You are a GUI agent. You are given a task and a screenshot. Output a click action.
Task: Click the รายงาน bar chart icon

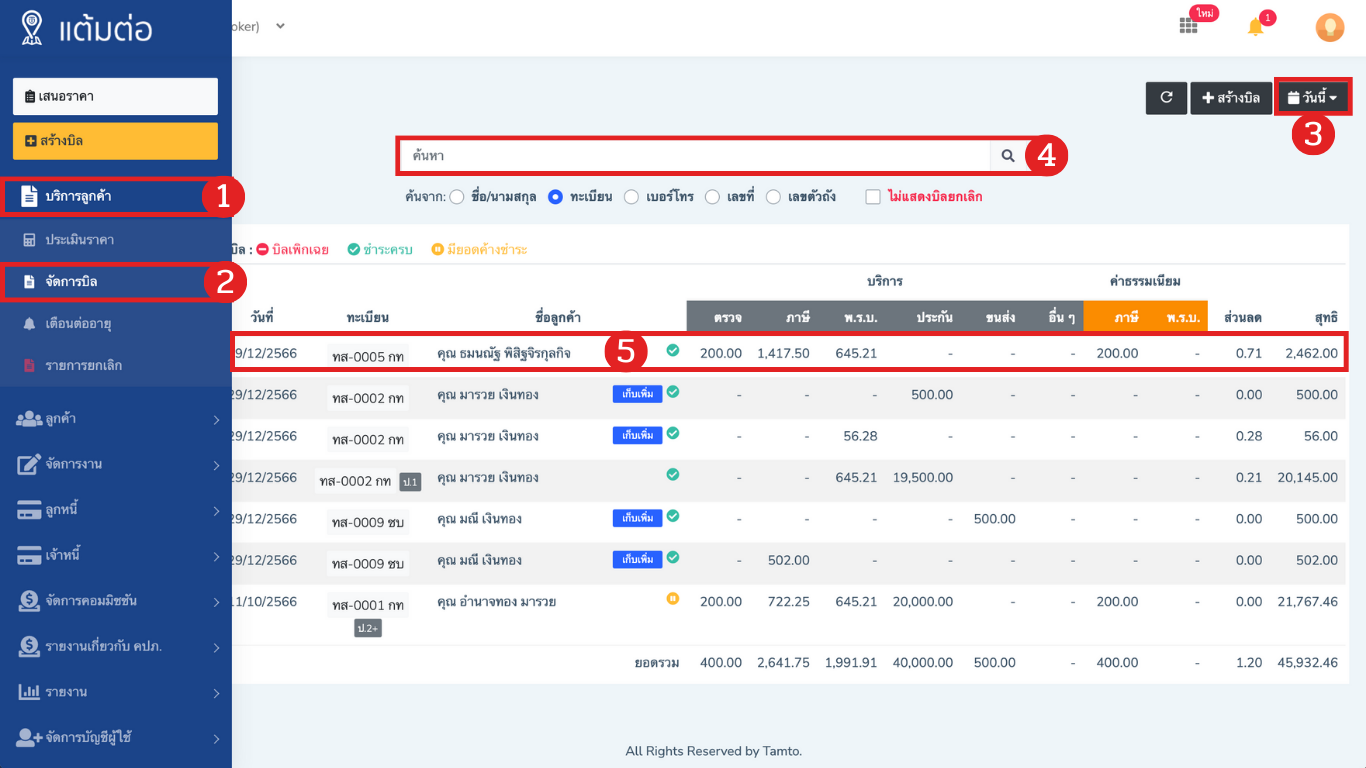(x=29, y=692)
